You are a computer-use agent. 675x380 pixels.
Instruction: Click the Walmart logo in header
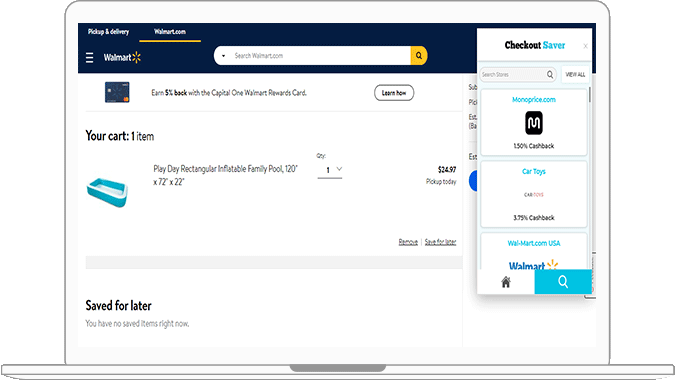pyautogui.click(x=122, y=57)
